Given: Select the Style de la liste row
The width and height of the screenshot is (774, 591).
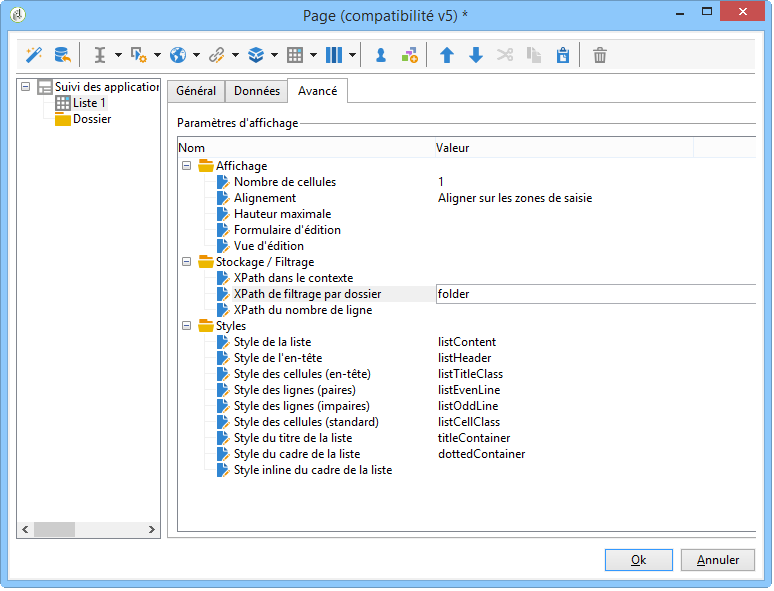Looking at the screenshot, I should (x=272, y=342).
